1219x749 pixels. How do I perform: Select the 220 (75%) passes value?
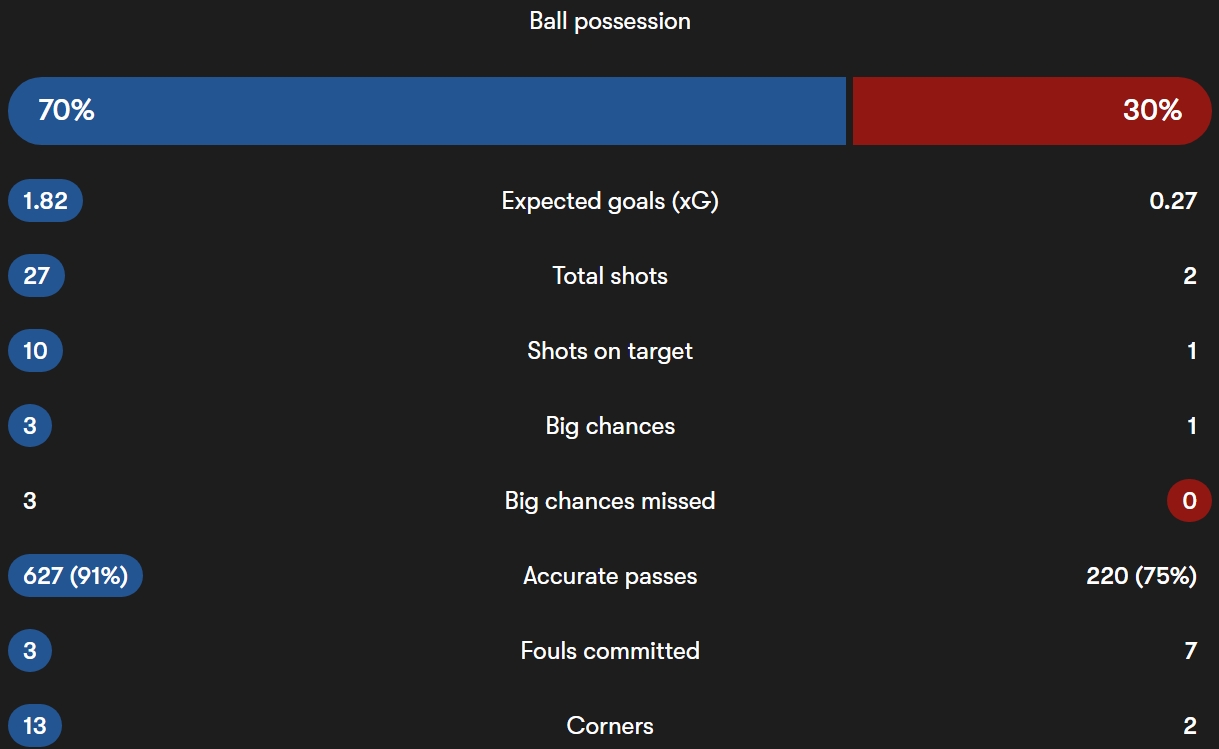pyautogui.click(x=1141, y=576)
